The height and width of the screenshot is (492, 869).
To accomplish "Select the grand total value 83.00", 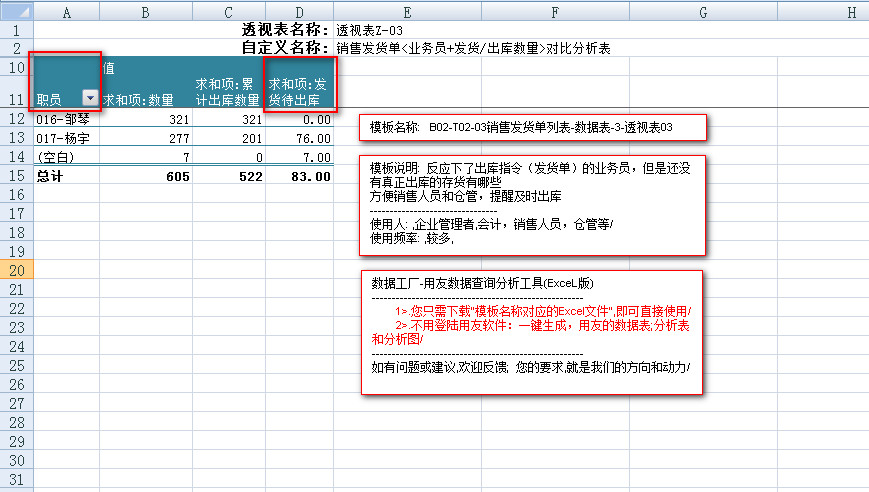I will pyautogui.click(x=298, y=176).
